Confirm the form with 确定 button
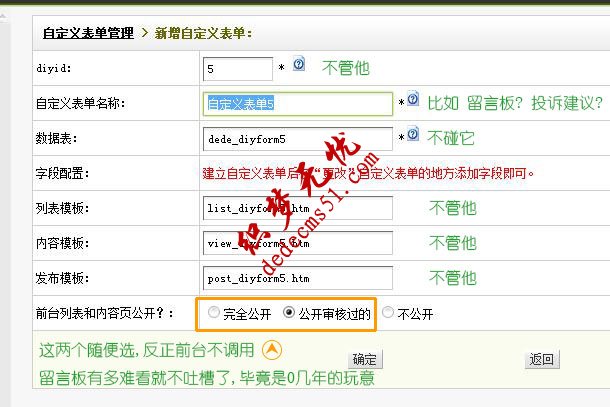The width and height of the screenshot is (610, 407). pos(365,359)
